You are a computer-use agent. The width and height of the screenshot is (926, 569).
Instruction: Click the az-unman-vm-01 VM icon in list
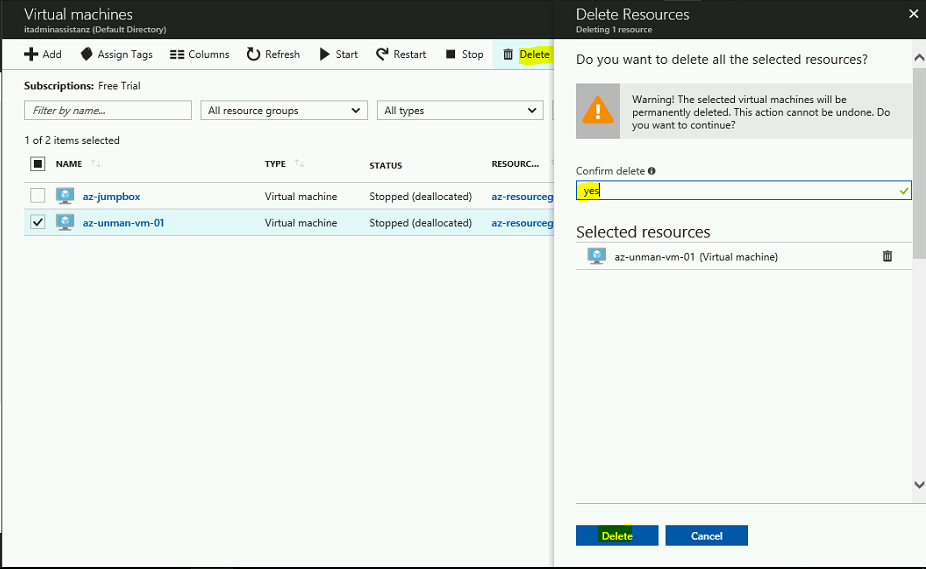[x=65, y=222]
